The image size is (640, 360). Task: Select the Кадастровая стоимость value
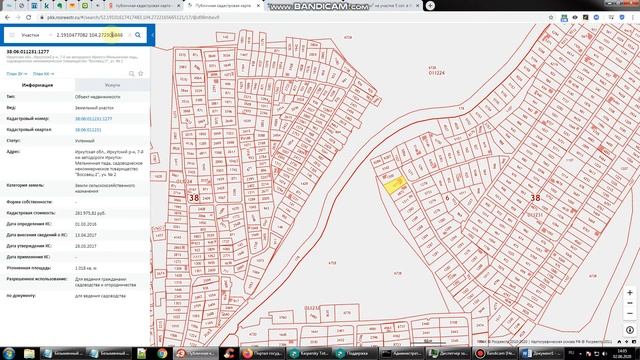[x=90, y=213]
